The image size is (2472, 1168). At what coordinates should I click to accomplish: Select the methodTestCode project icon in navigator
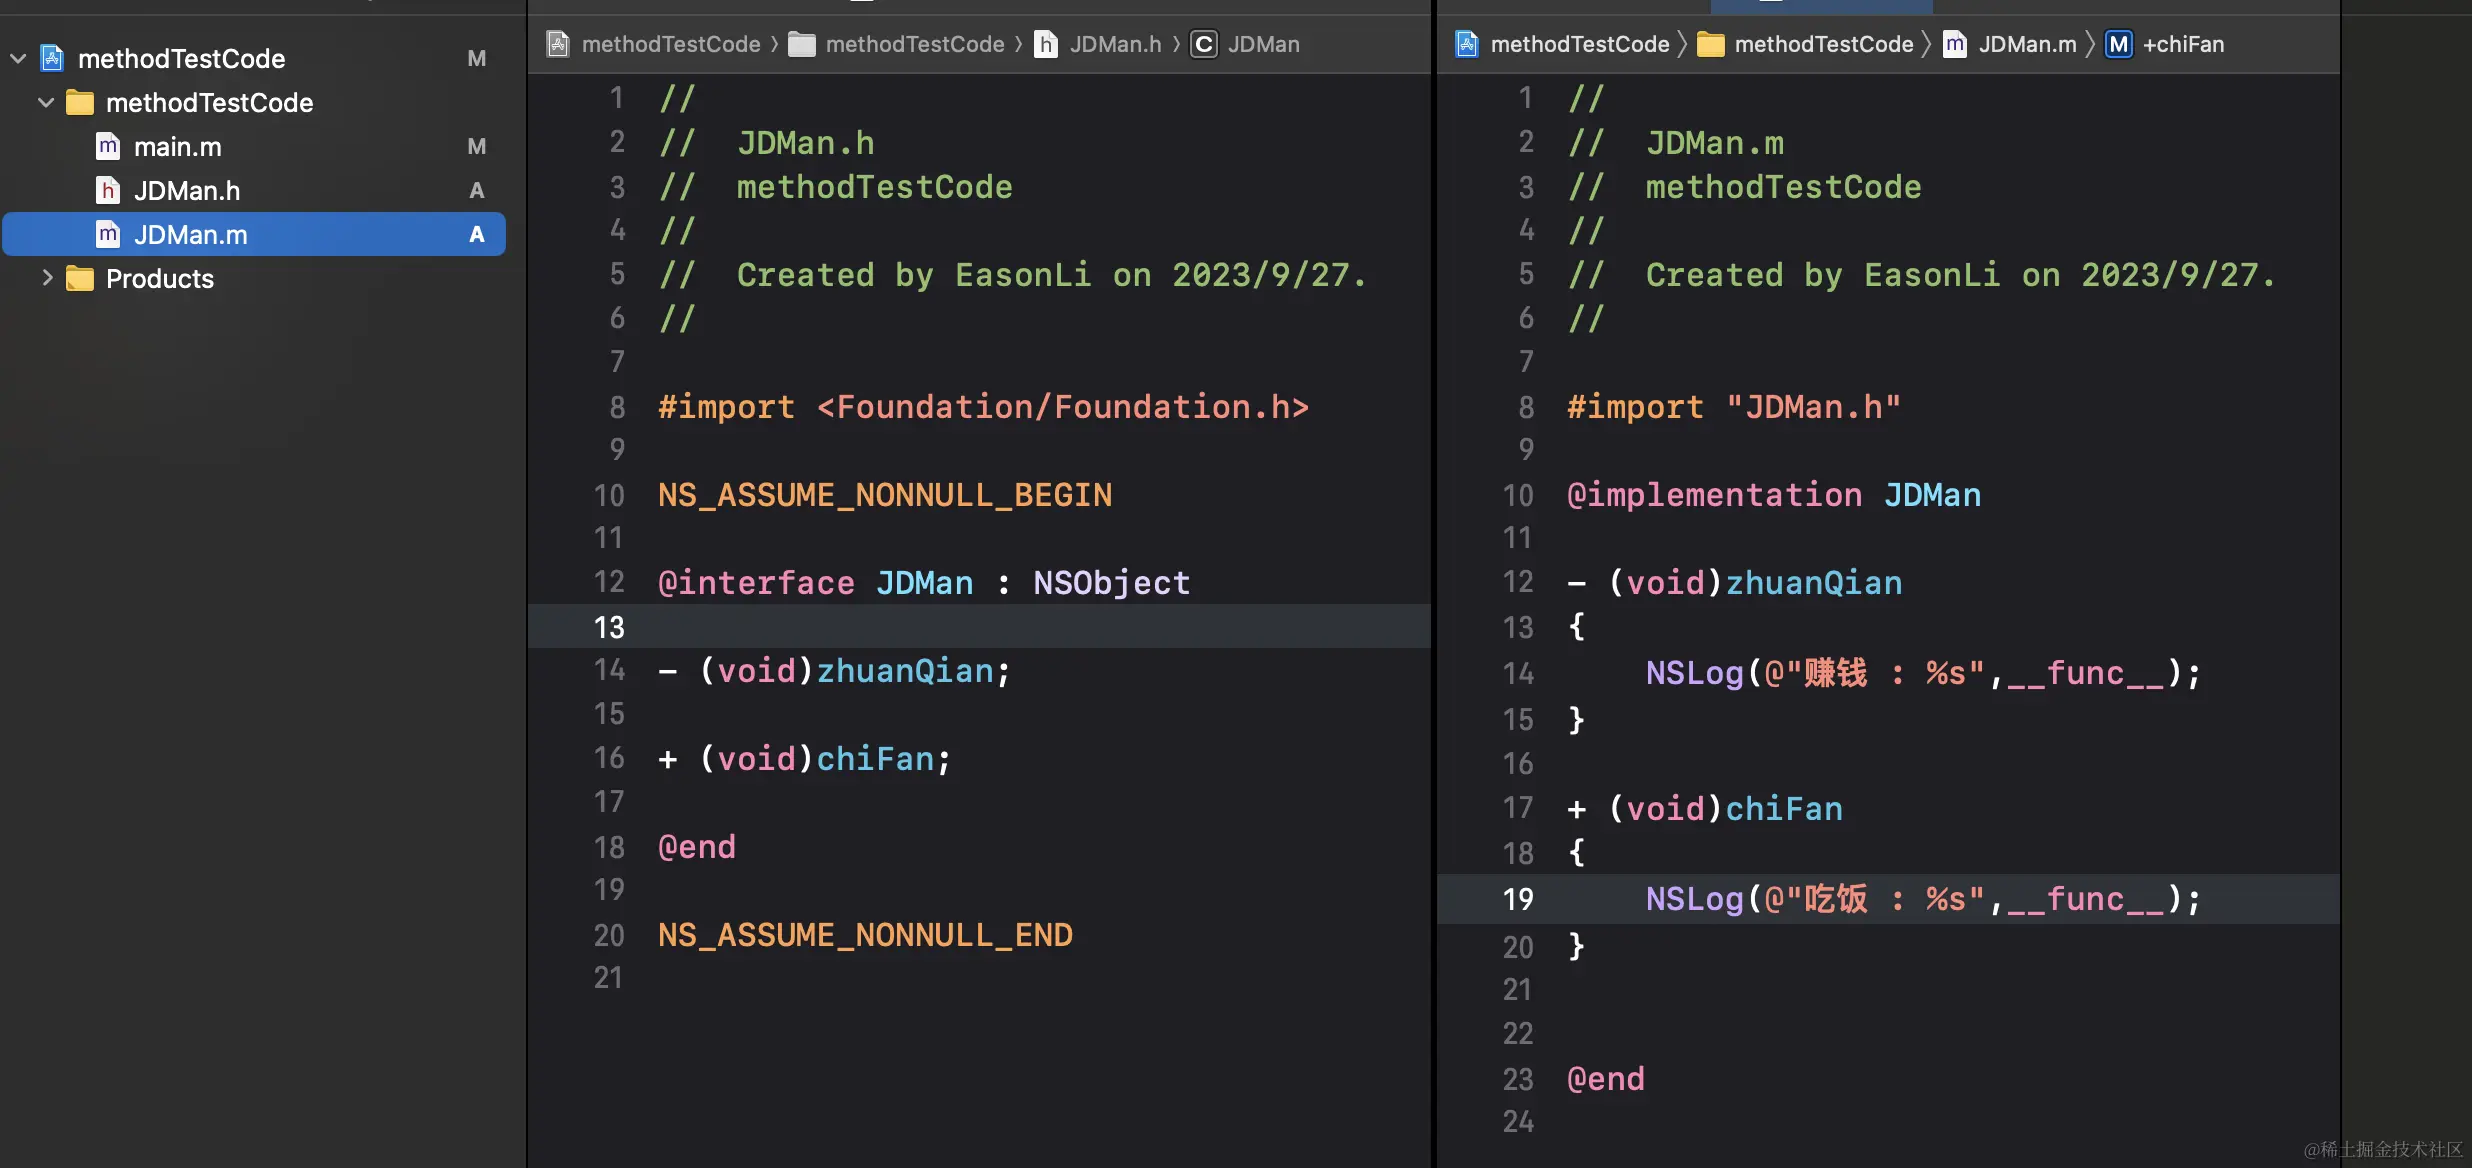click(x=53, y=59)
